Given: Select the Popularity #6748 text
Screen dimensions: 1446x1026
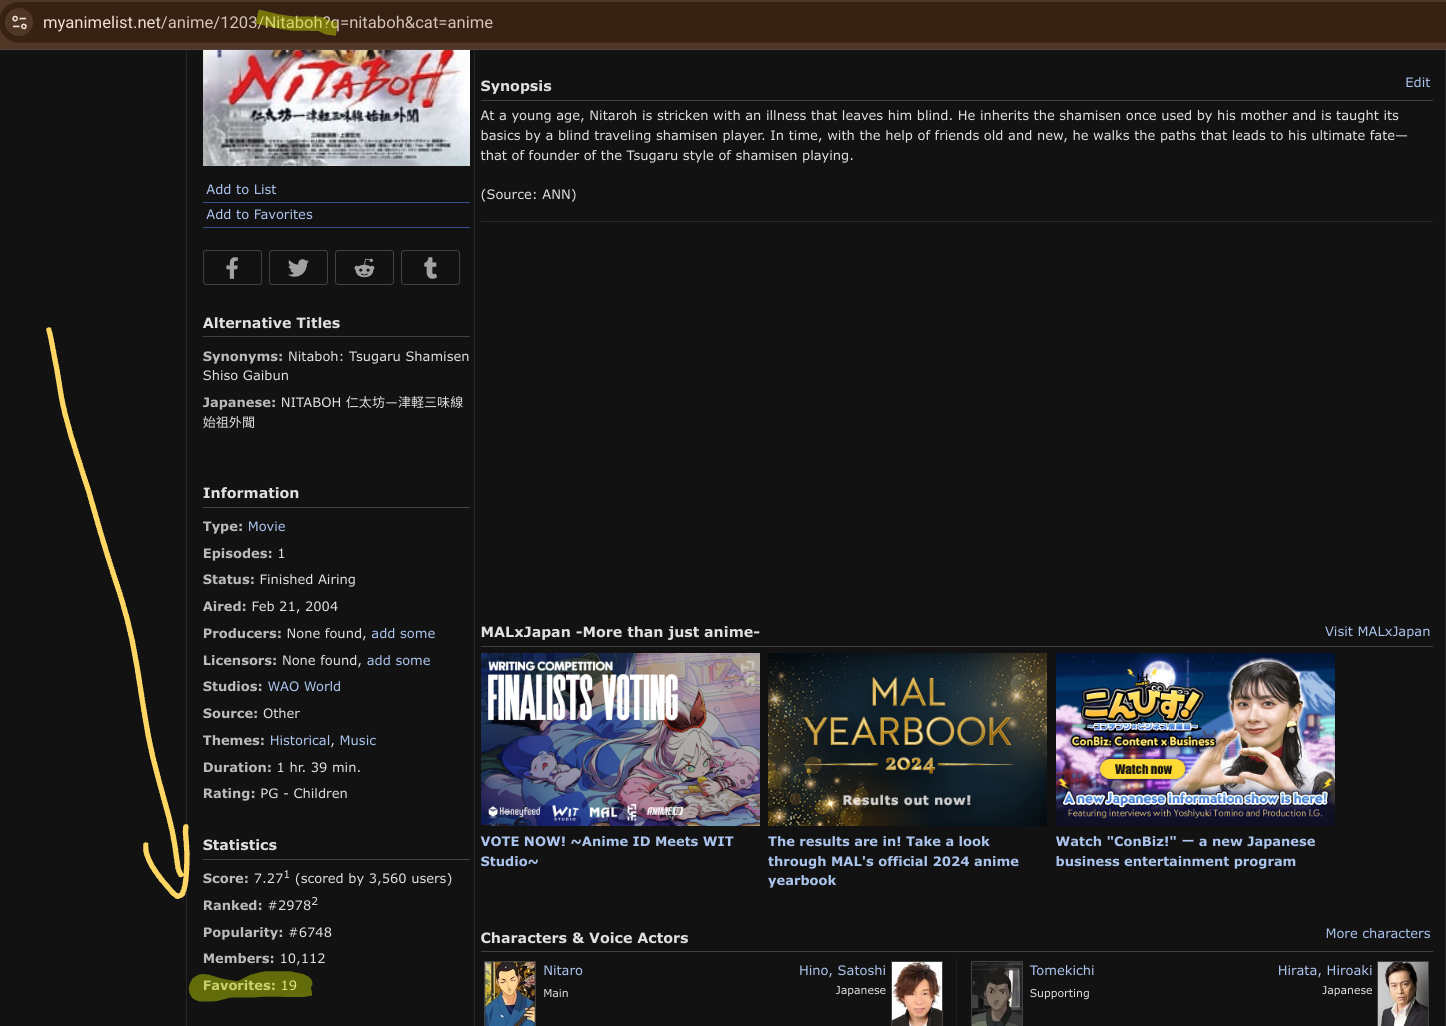Looking at the screenshot, I should [267, 932].
